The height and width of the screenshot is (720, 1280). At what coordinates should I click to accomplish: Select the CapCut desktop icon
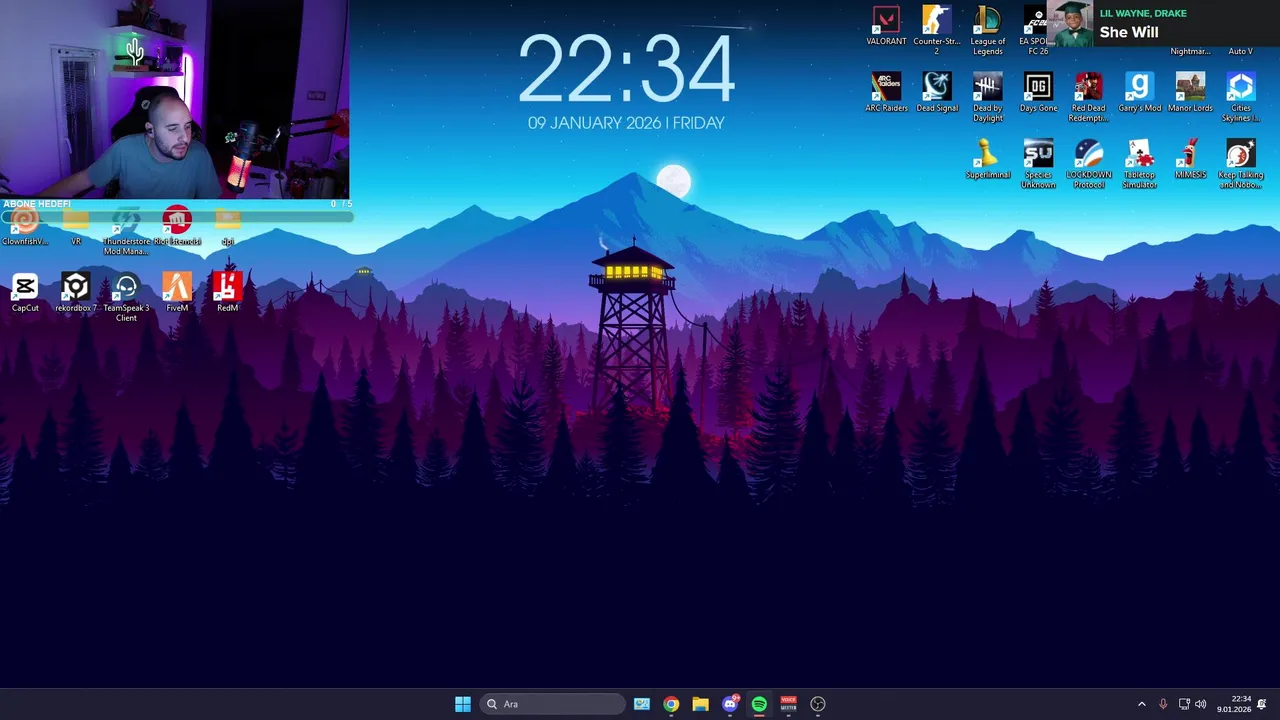click(x=25, y=293)
